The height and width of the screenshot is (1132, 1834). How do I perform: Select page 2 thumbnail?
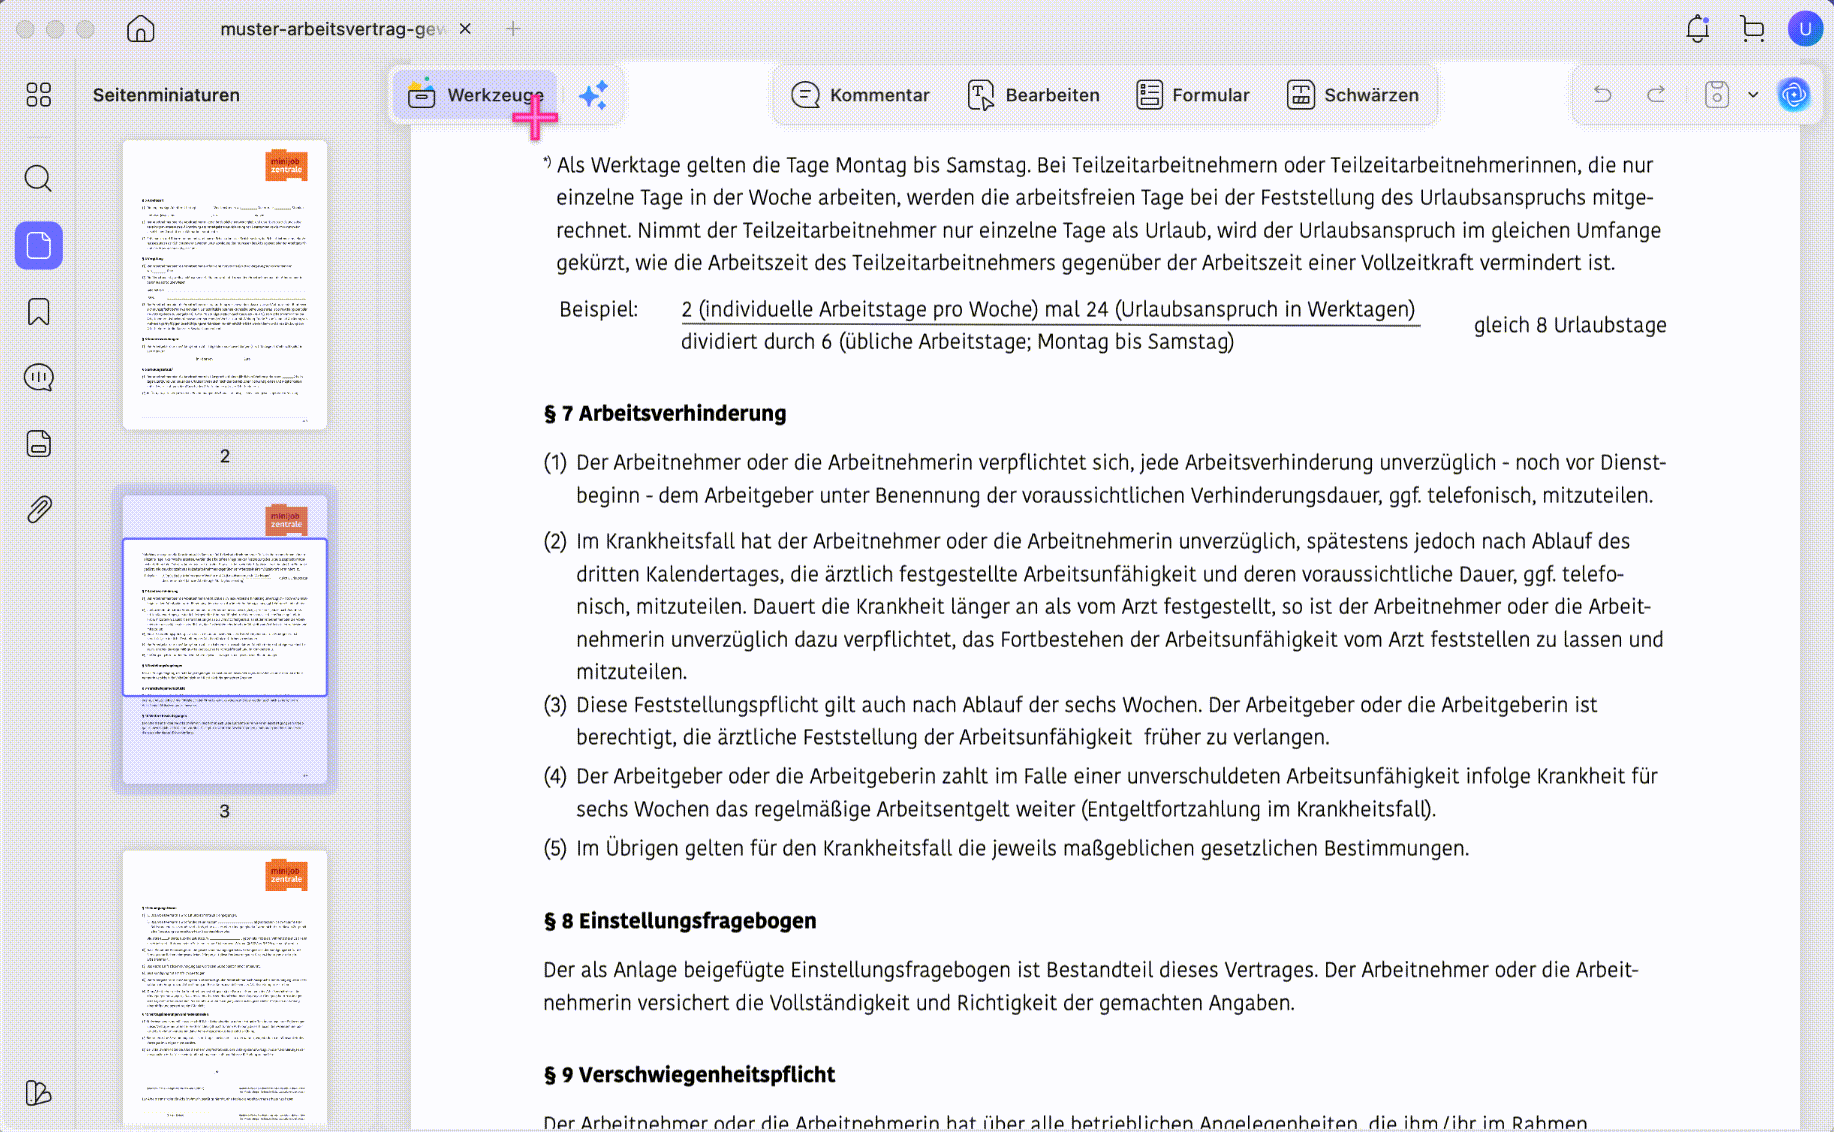pyautogui.click(x=225, y=285)
